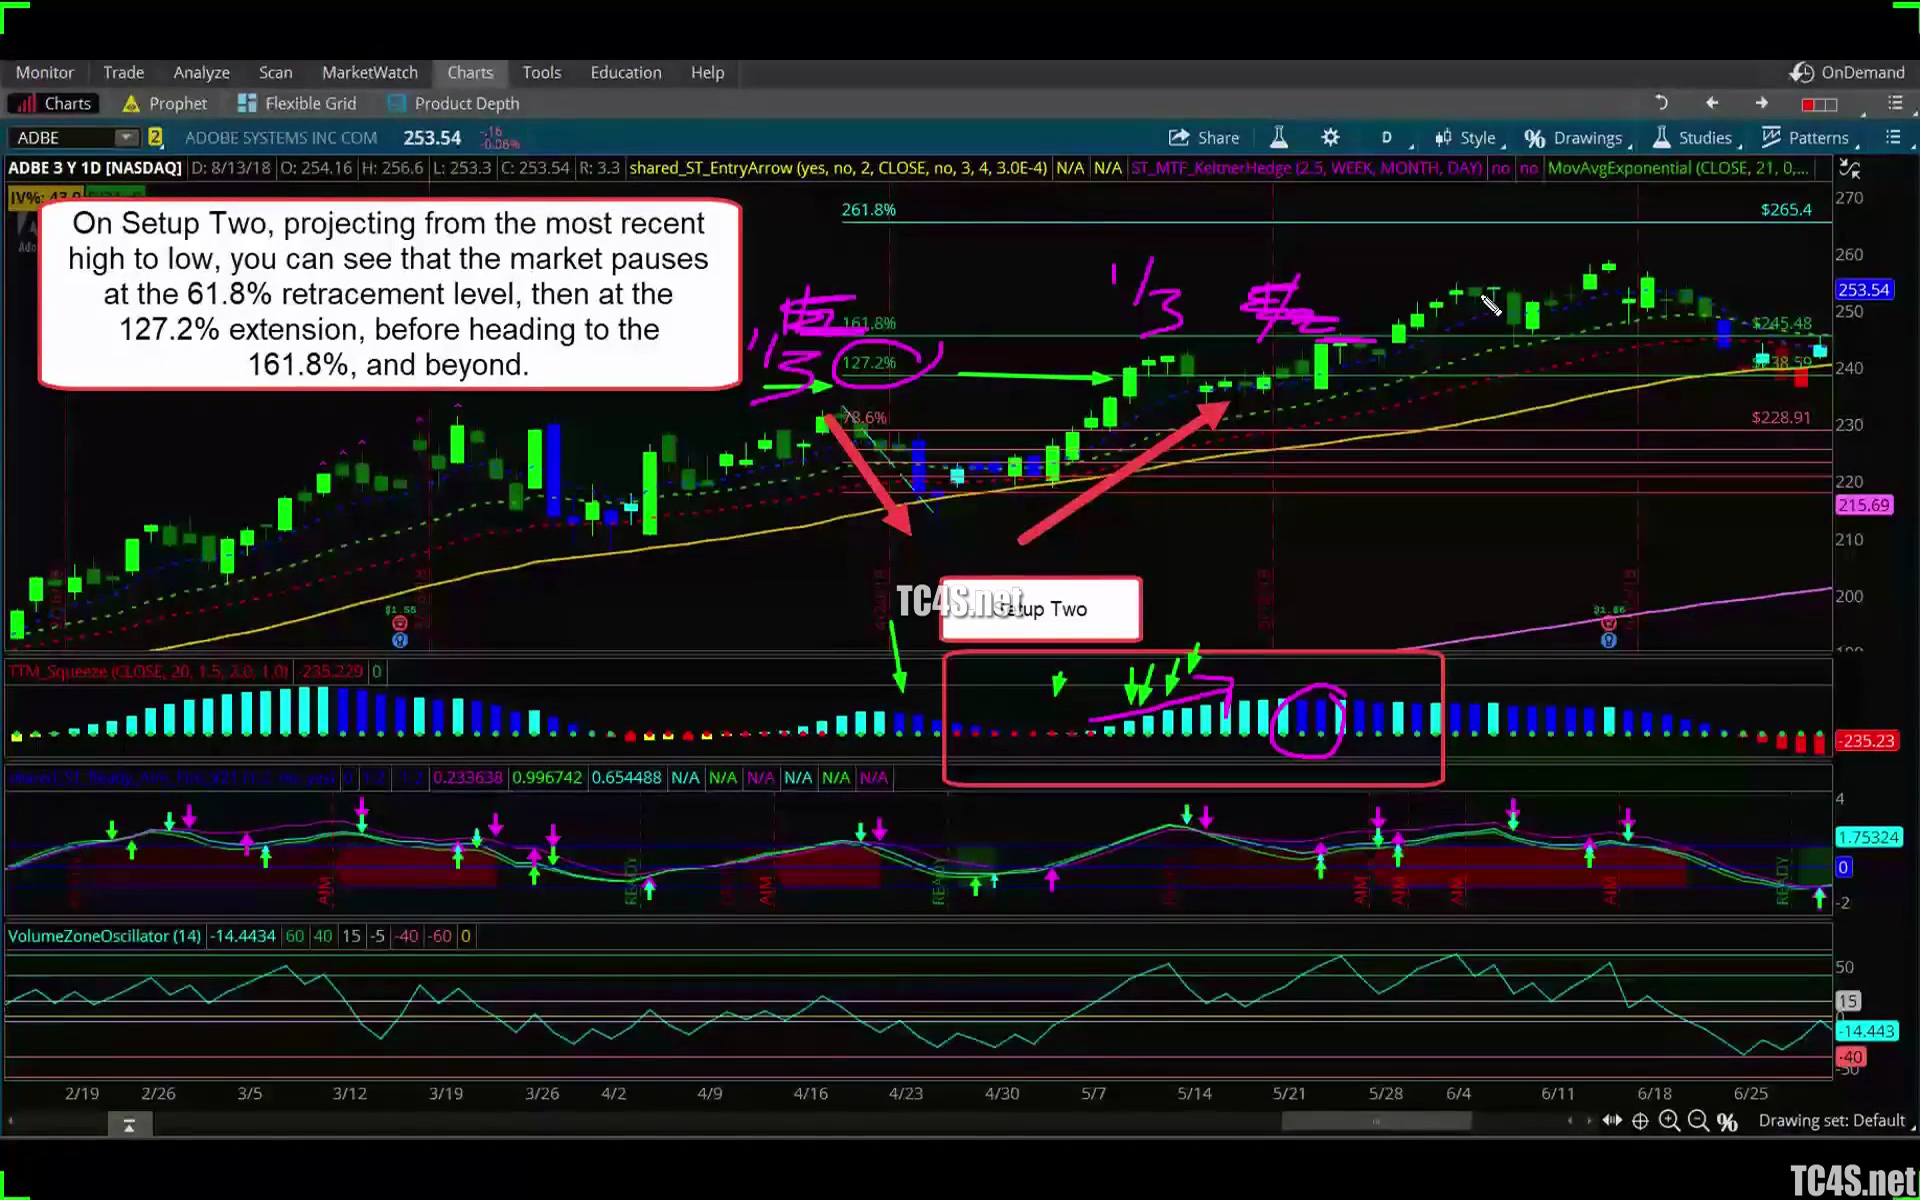Click the Share button label
The width and height of the screenshot is (1920, 1200).
[1218, 138]
